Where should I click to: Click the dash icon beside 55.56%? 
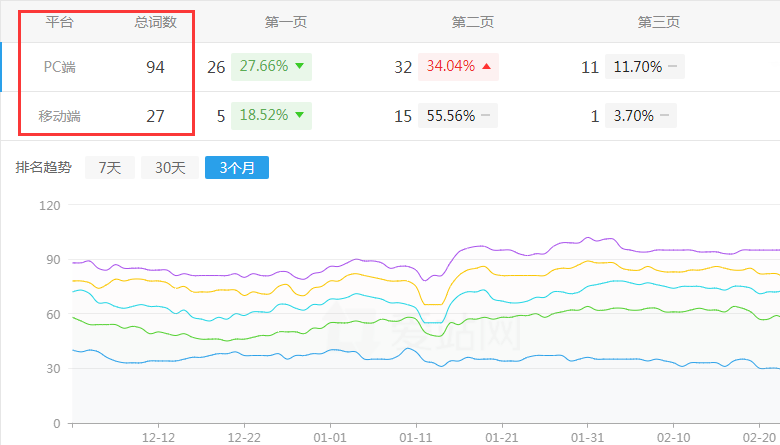click(486, 116)
